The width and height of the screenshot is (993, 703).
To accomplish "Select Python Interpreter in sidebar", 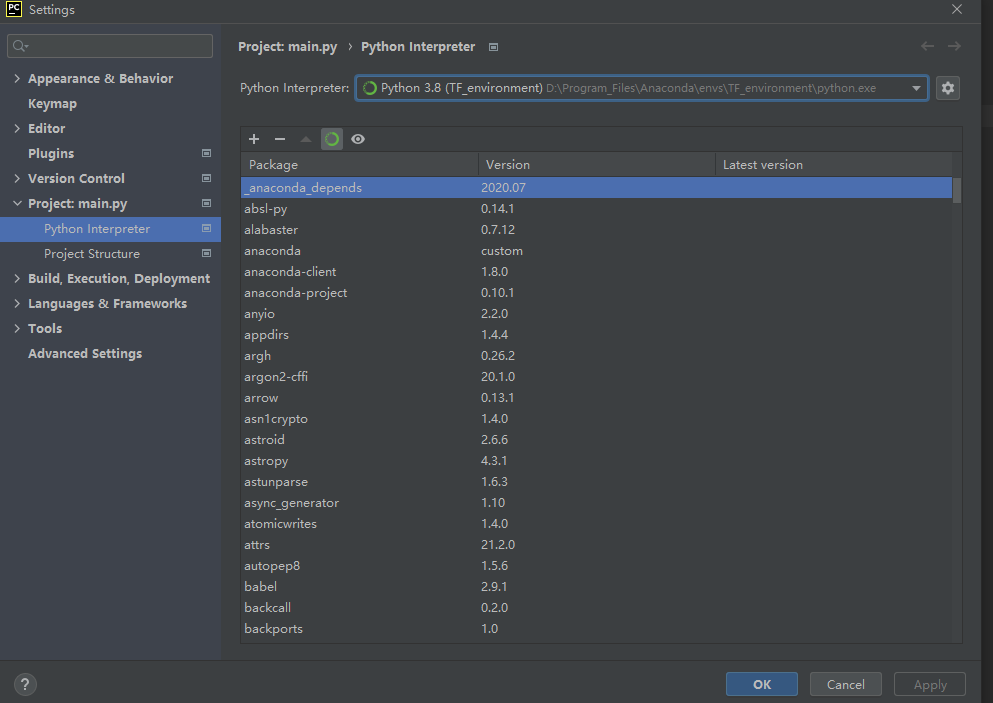I will (x=110, y=229).
